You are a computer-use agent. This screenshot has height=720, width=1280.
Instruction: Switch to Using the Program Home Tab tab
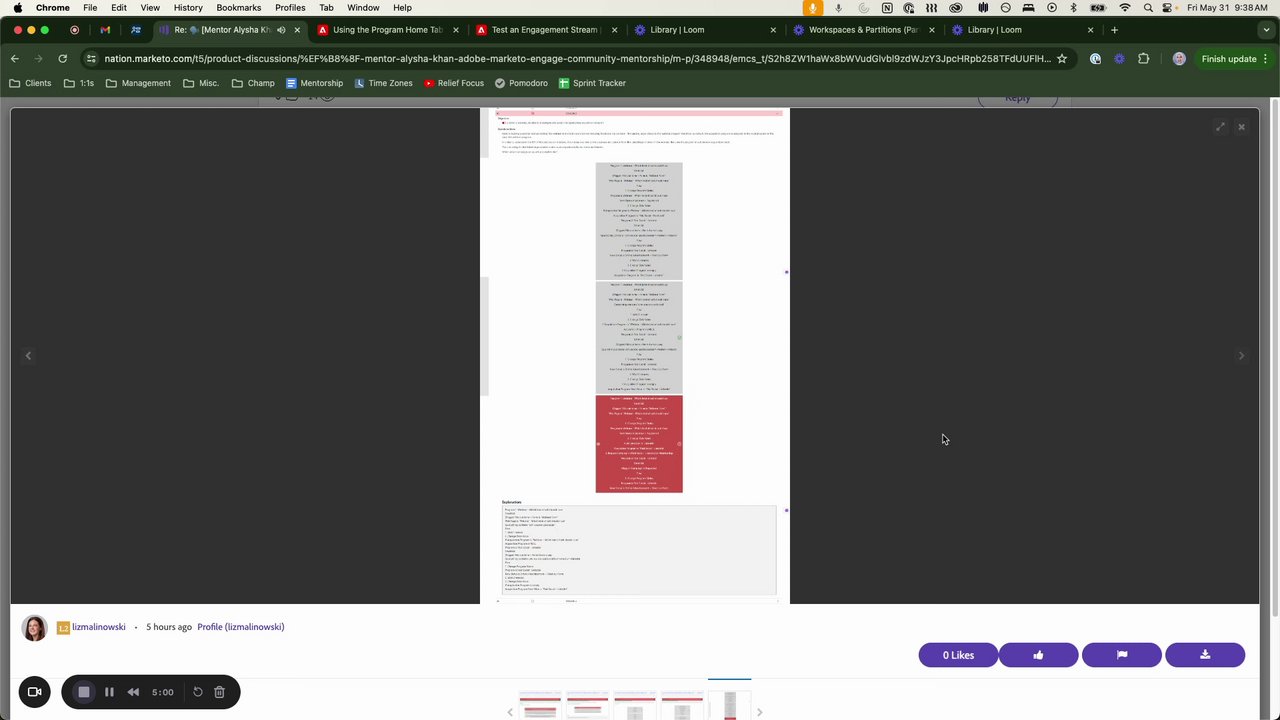[x=387, y=30]
